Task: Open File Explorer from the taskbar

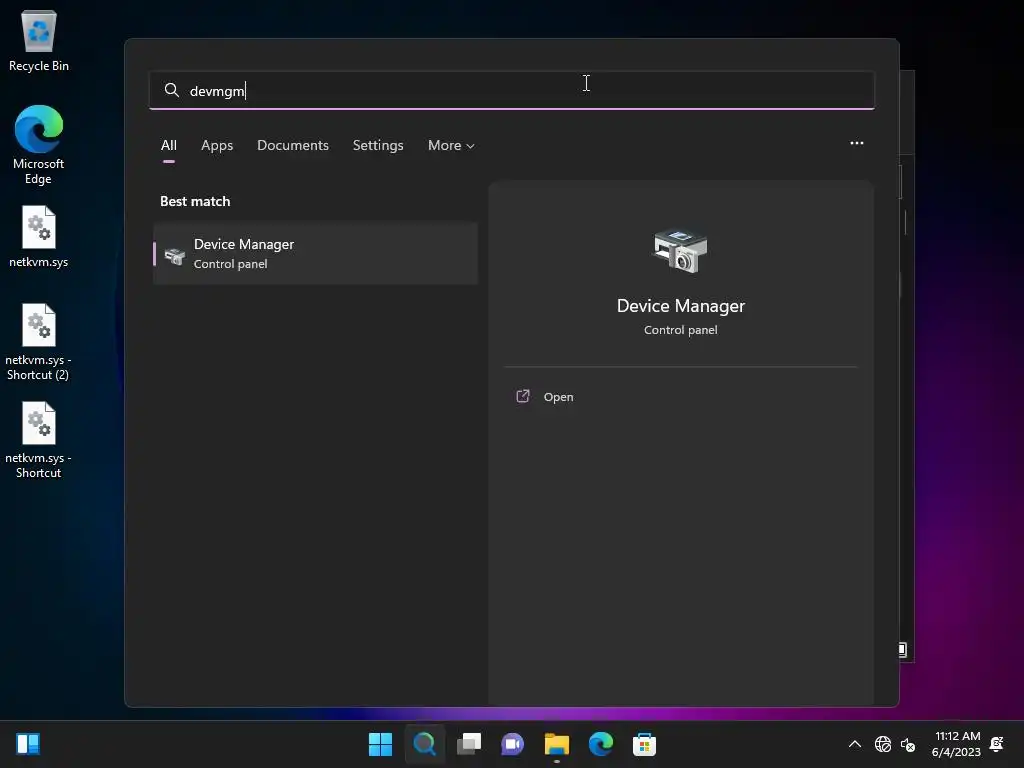Action: click(x=556, y=744)
